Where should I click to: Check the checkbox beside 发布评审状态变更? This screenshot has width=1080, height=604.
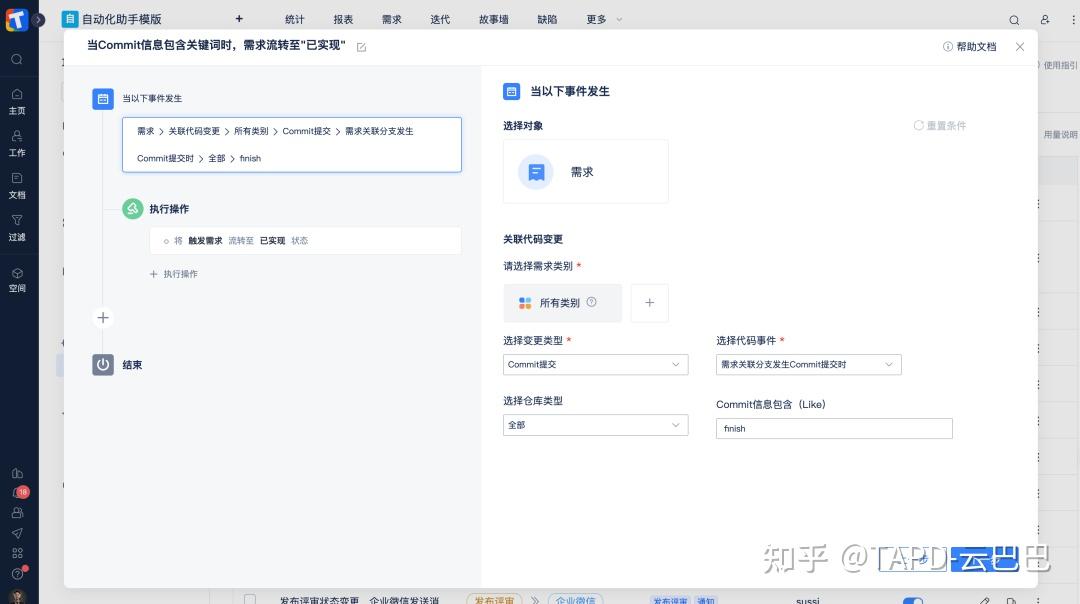(x=249, y=597)
